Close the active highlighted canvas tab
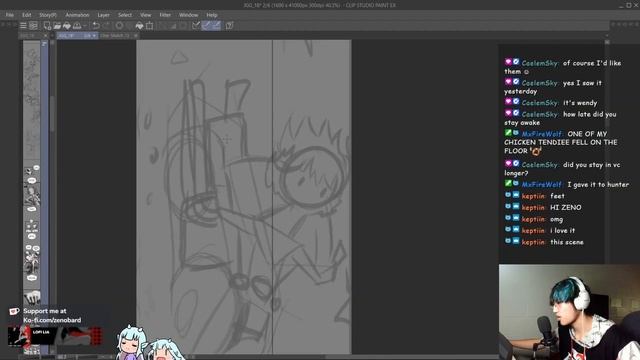This screenshot has height=360, width=640. (94, 36)
